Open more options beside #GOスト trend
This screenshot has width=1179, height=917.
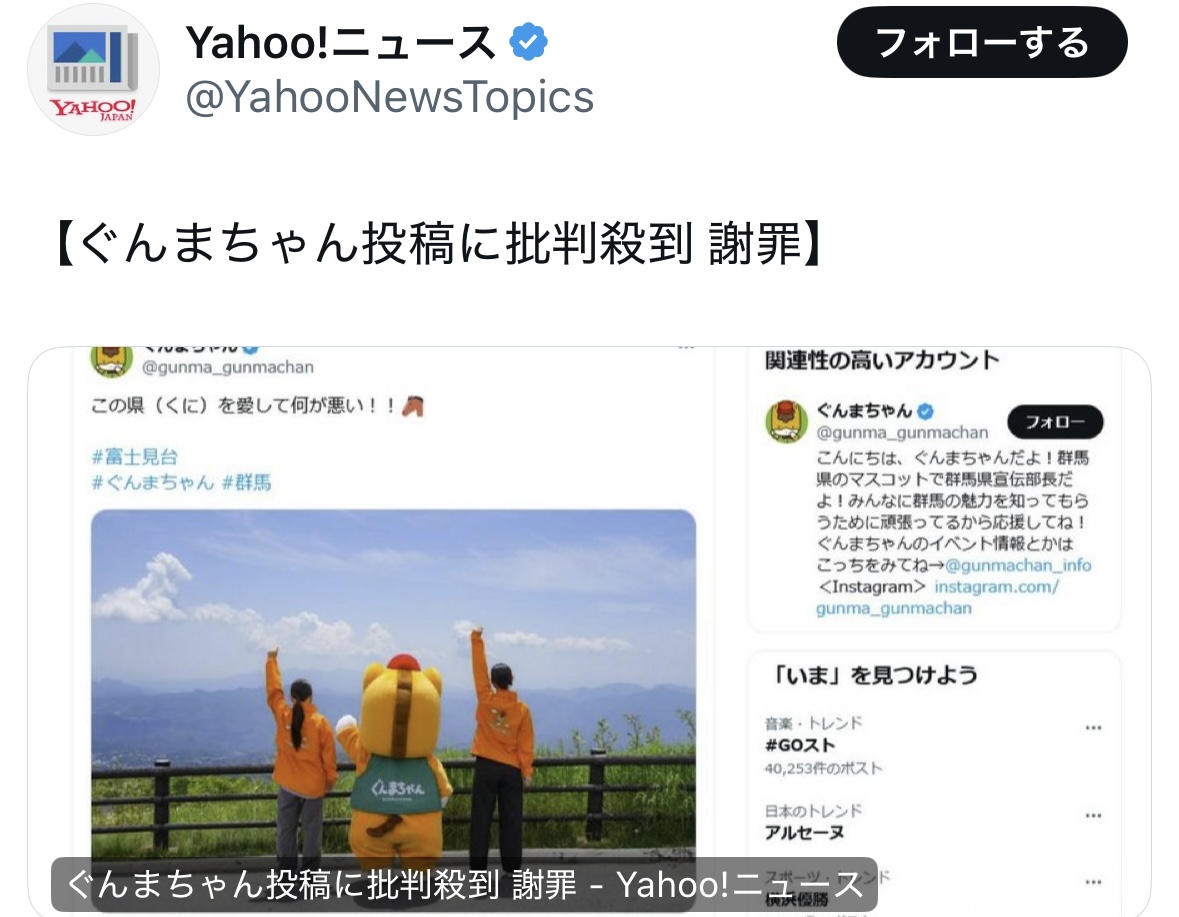tap(1093, 728)
